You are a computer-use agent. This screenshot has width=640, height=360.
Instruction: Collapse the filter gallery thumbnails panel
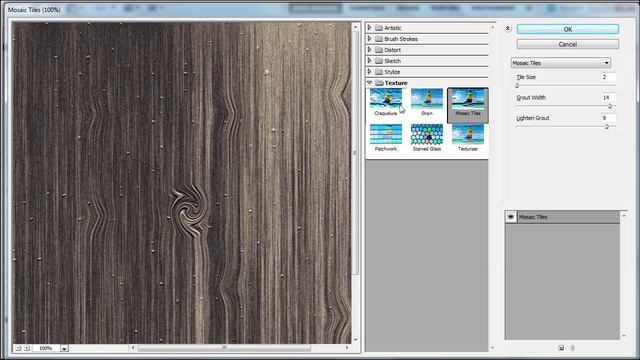tap(507, 29)
